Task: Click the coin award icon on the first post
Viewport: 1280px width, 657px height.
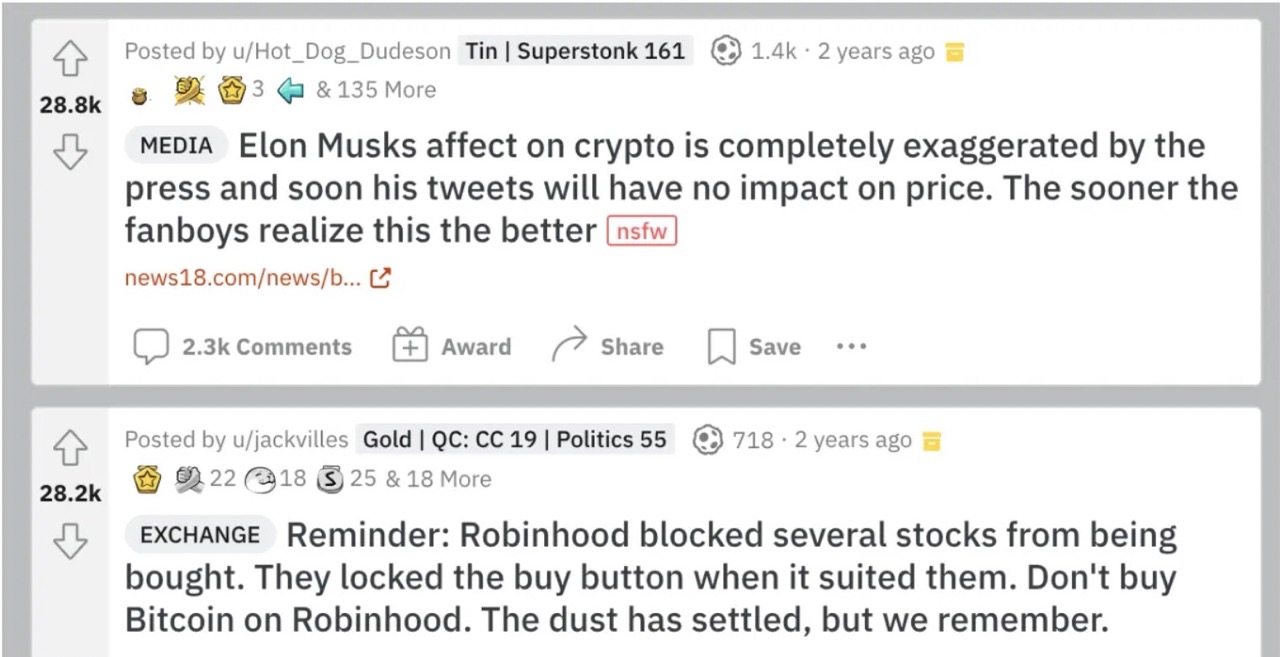Action: click(x=139, y=90)
